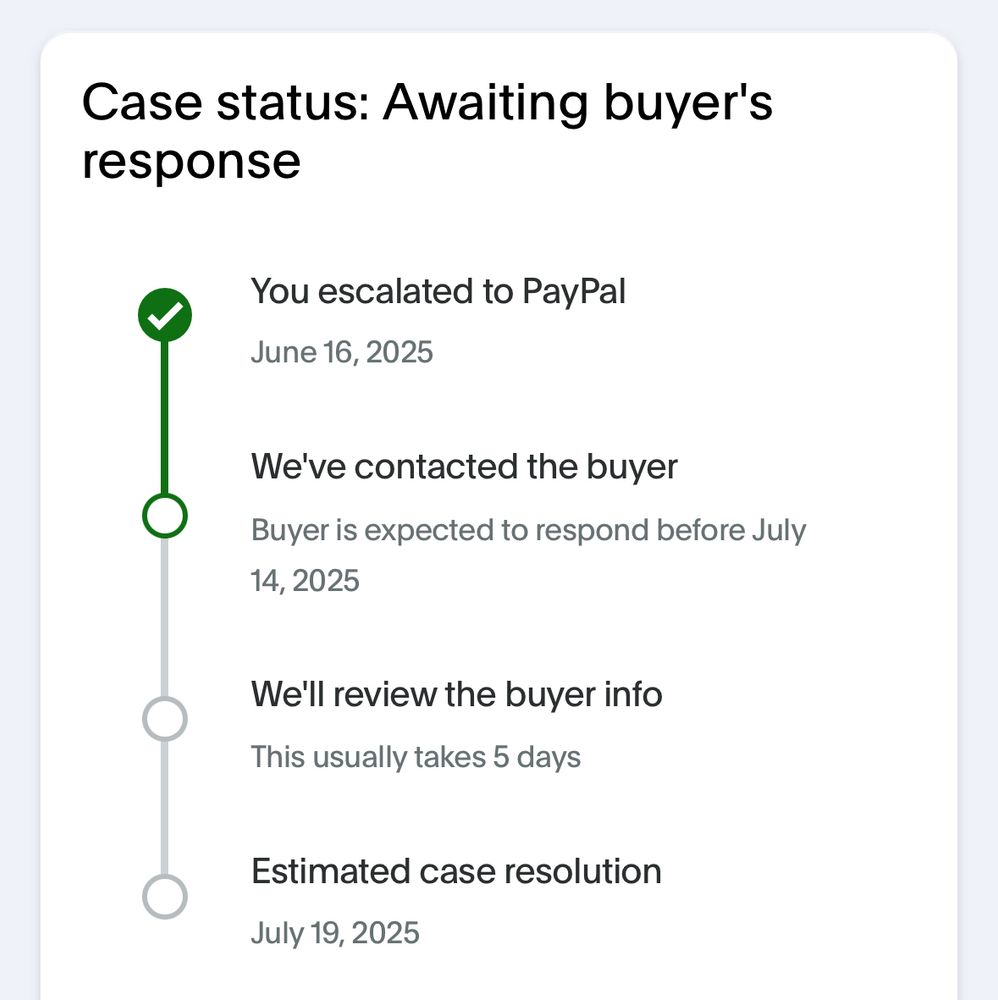Select the 'We'll review the buyer info' step
Viewport: 998px width, 1000px height.
(x=456, y=693)
